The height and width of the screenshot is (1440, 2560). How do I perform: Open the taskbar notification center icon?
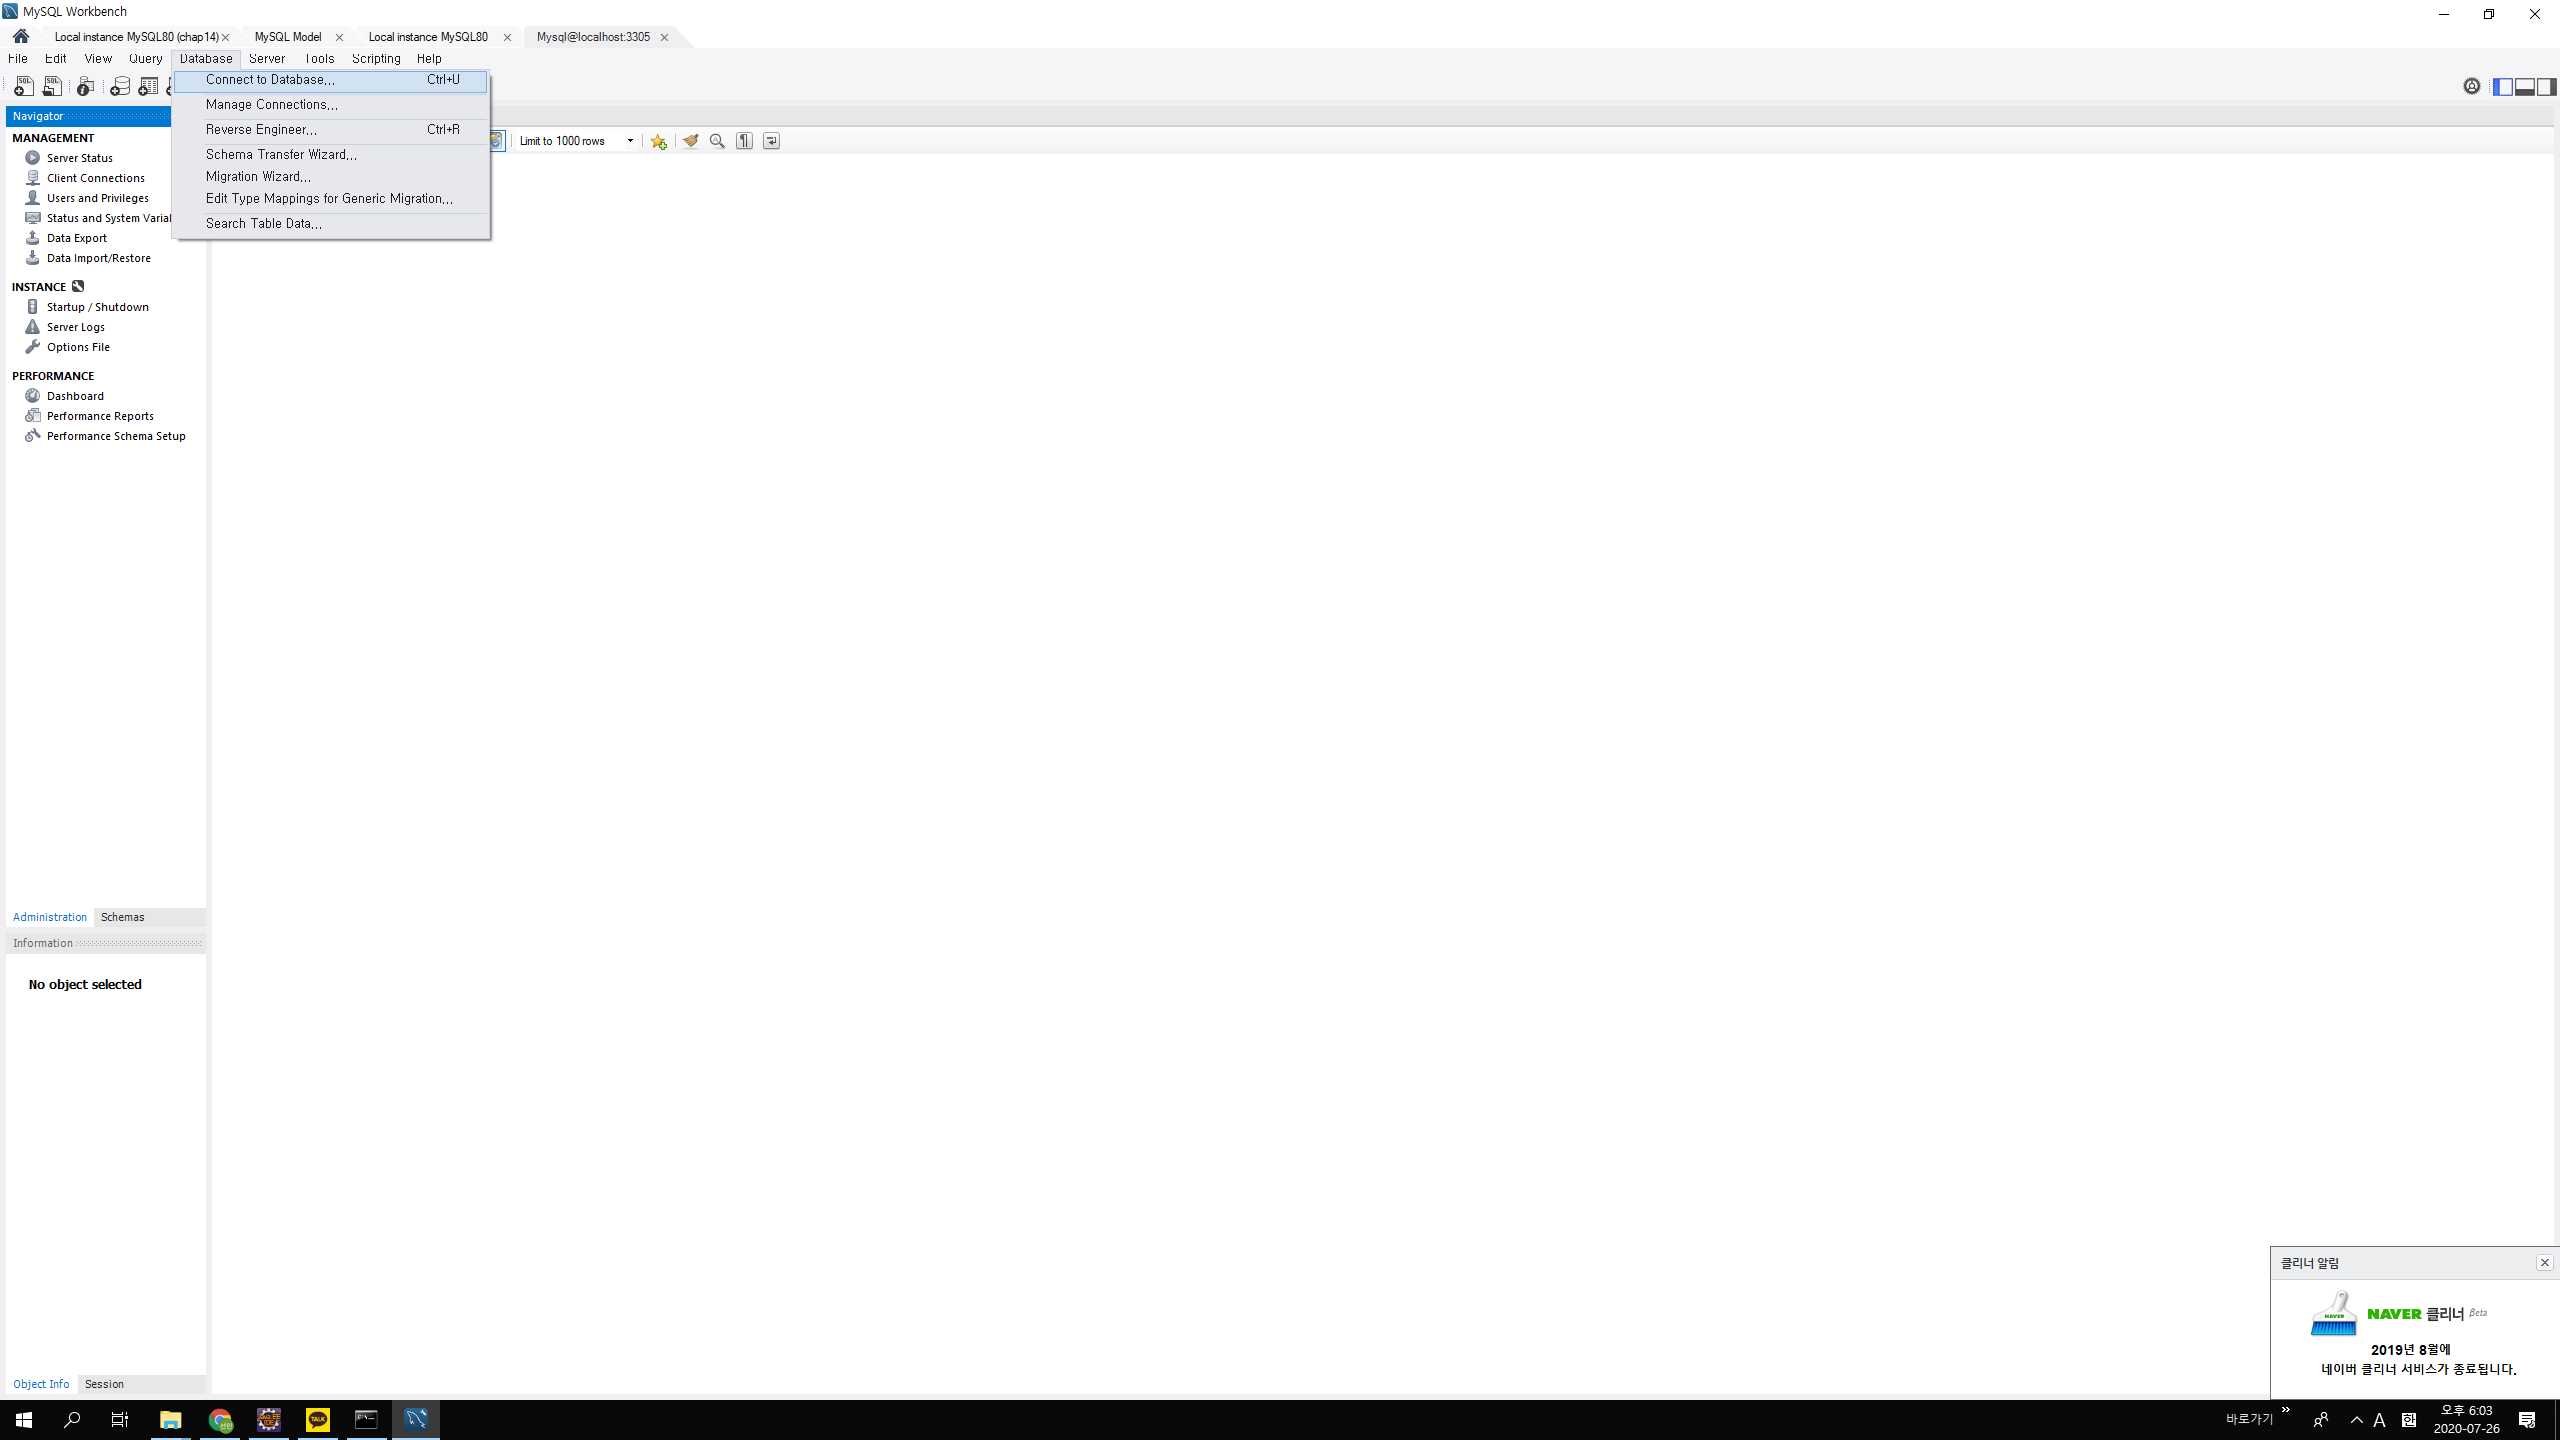click(x=2527, y=1420)
